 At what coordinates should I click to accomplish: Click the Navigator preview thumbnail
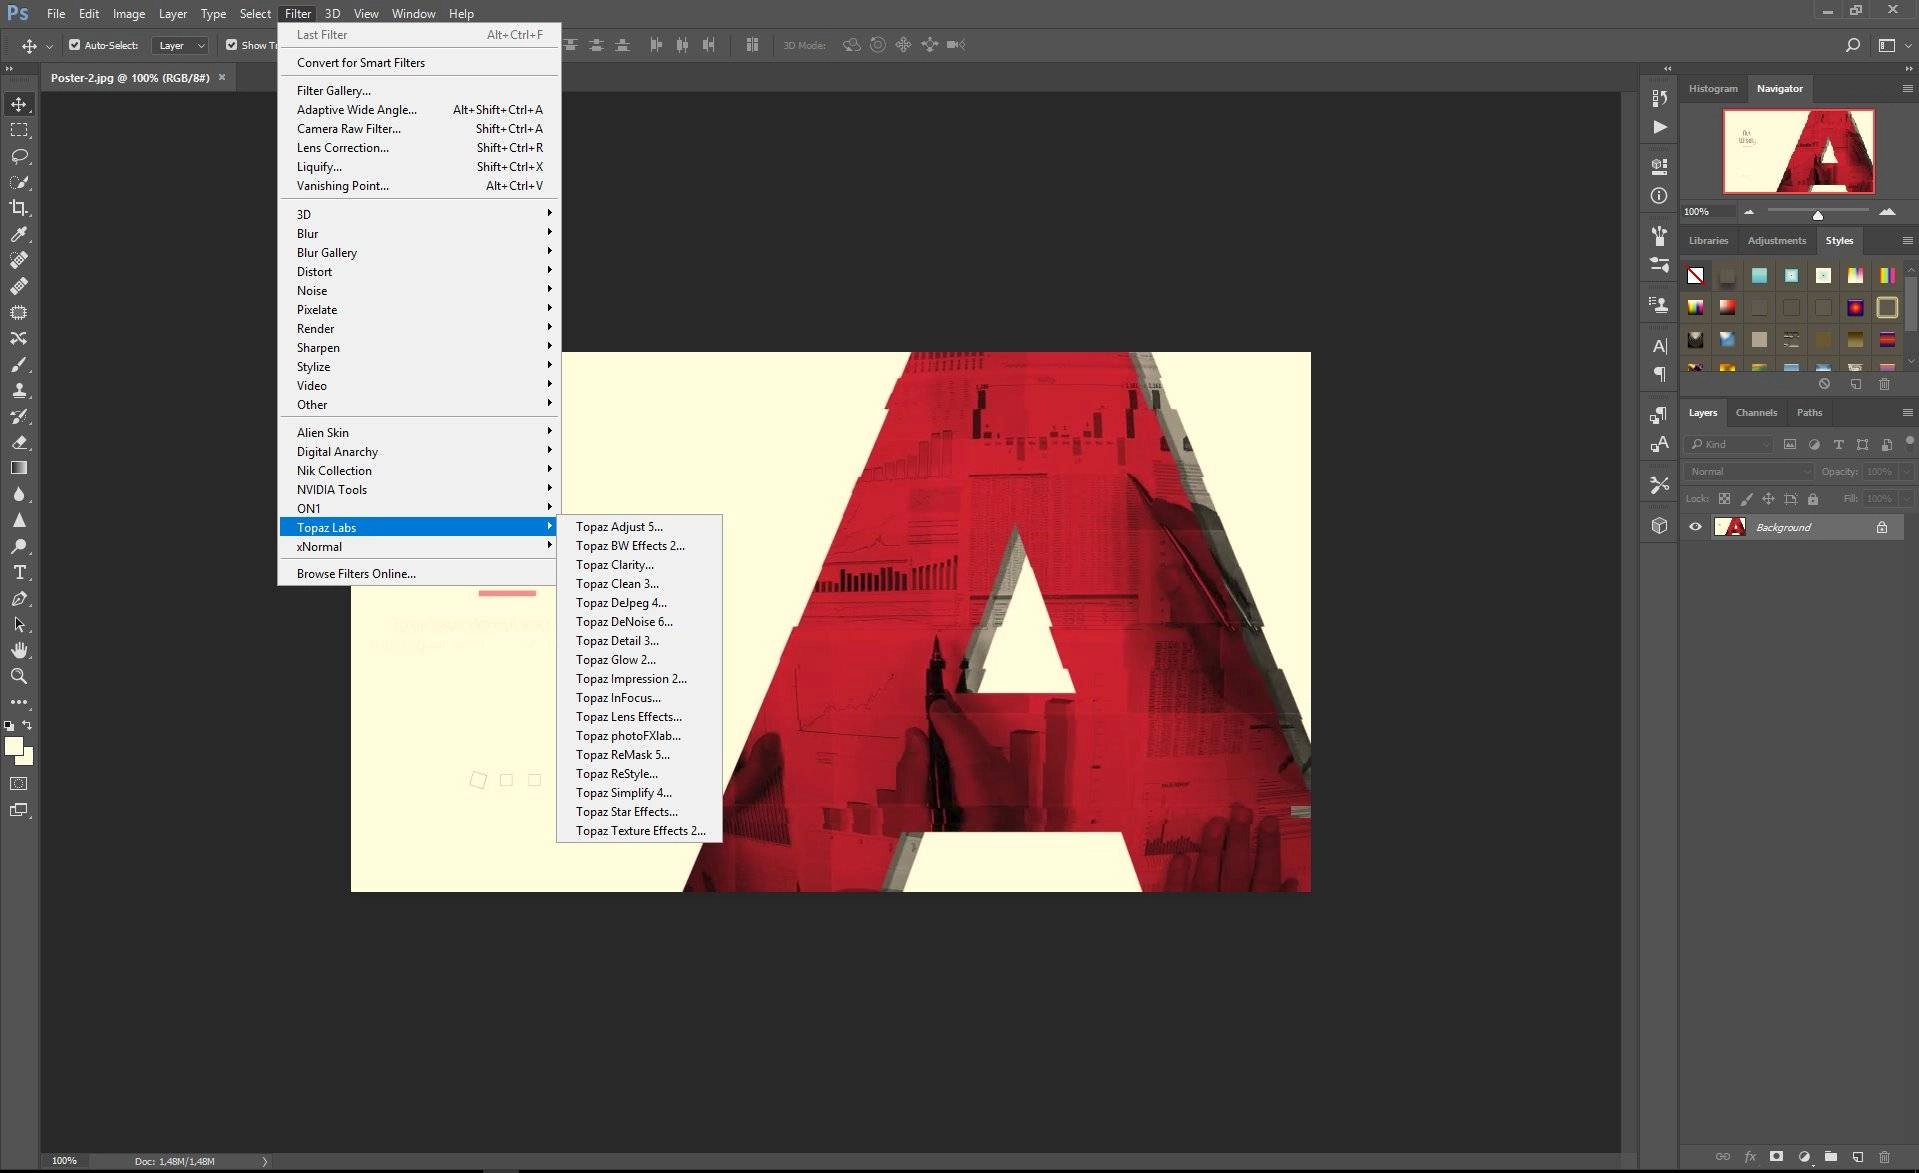coord(1798,151)
